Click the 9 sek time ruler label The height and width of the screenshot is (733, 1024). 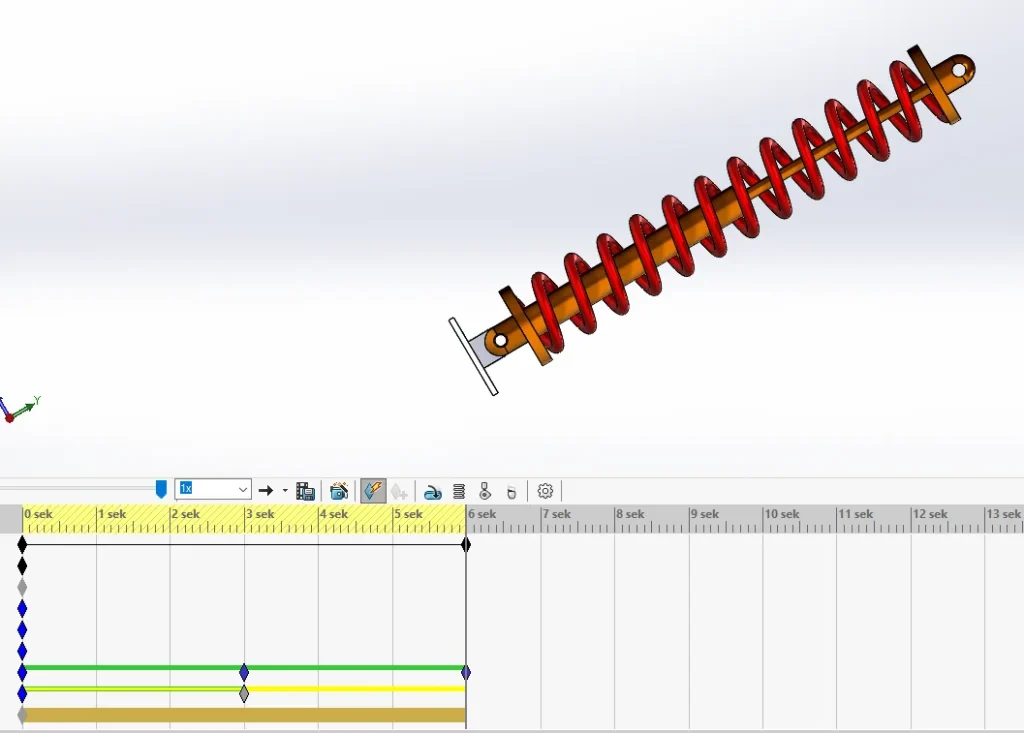point(705,514)
